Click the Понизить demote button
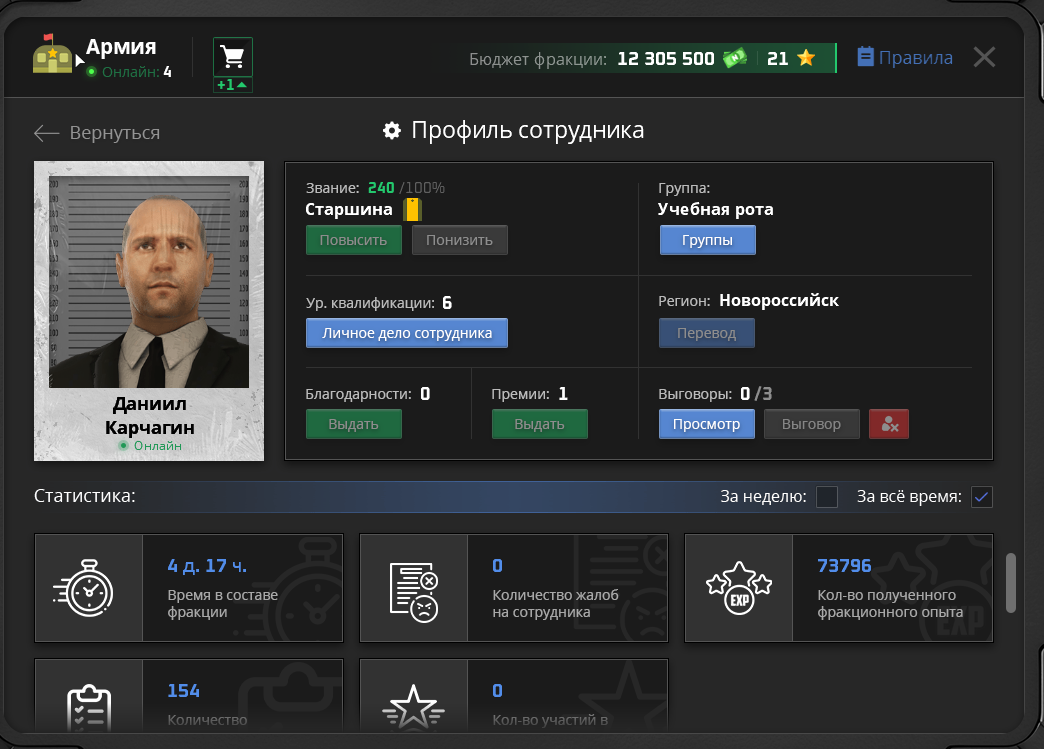The width and height of the screenshot is (1044, 749). (459, 240)
